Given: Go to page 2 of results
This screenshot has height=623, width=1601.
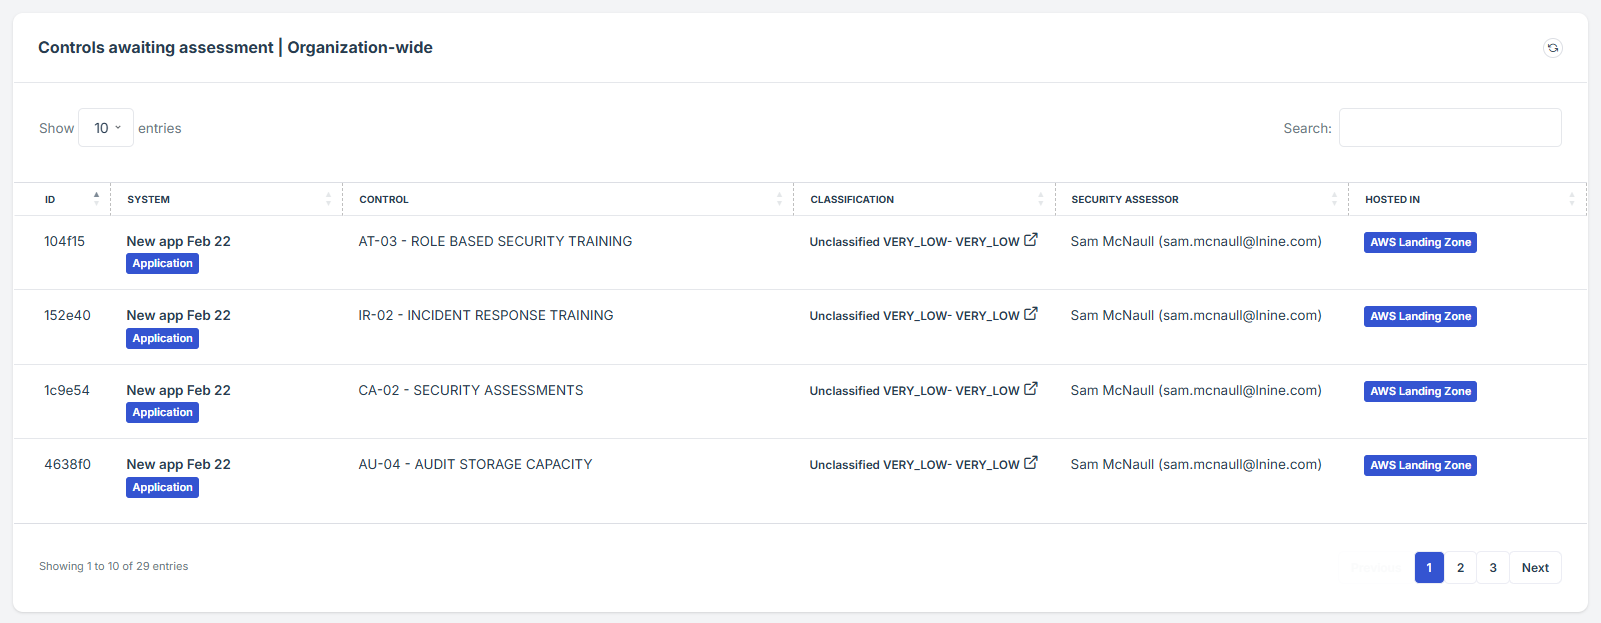Looking at the screenshot, I should (1460, 568).
